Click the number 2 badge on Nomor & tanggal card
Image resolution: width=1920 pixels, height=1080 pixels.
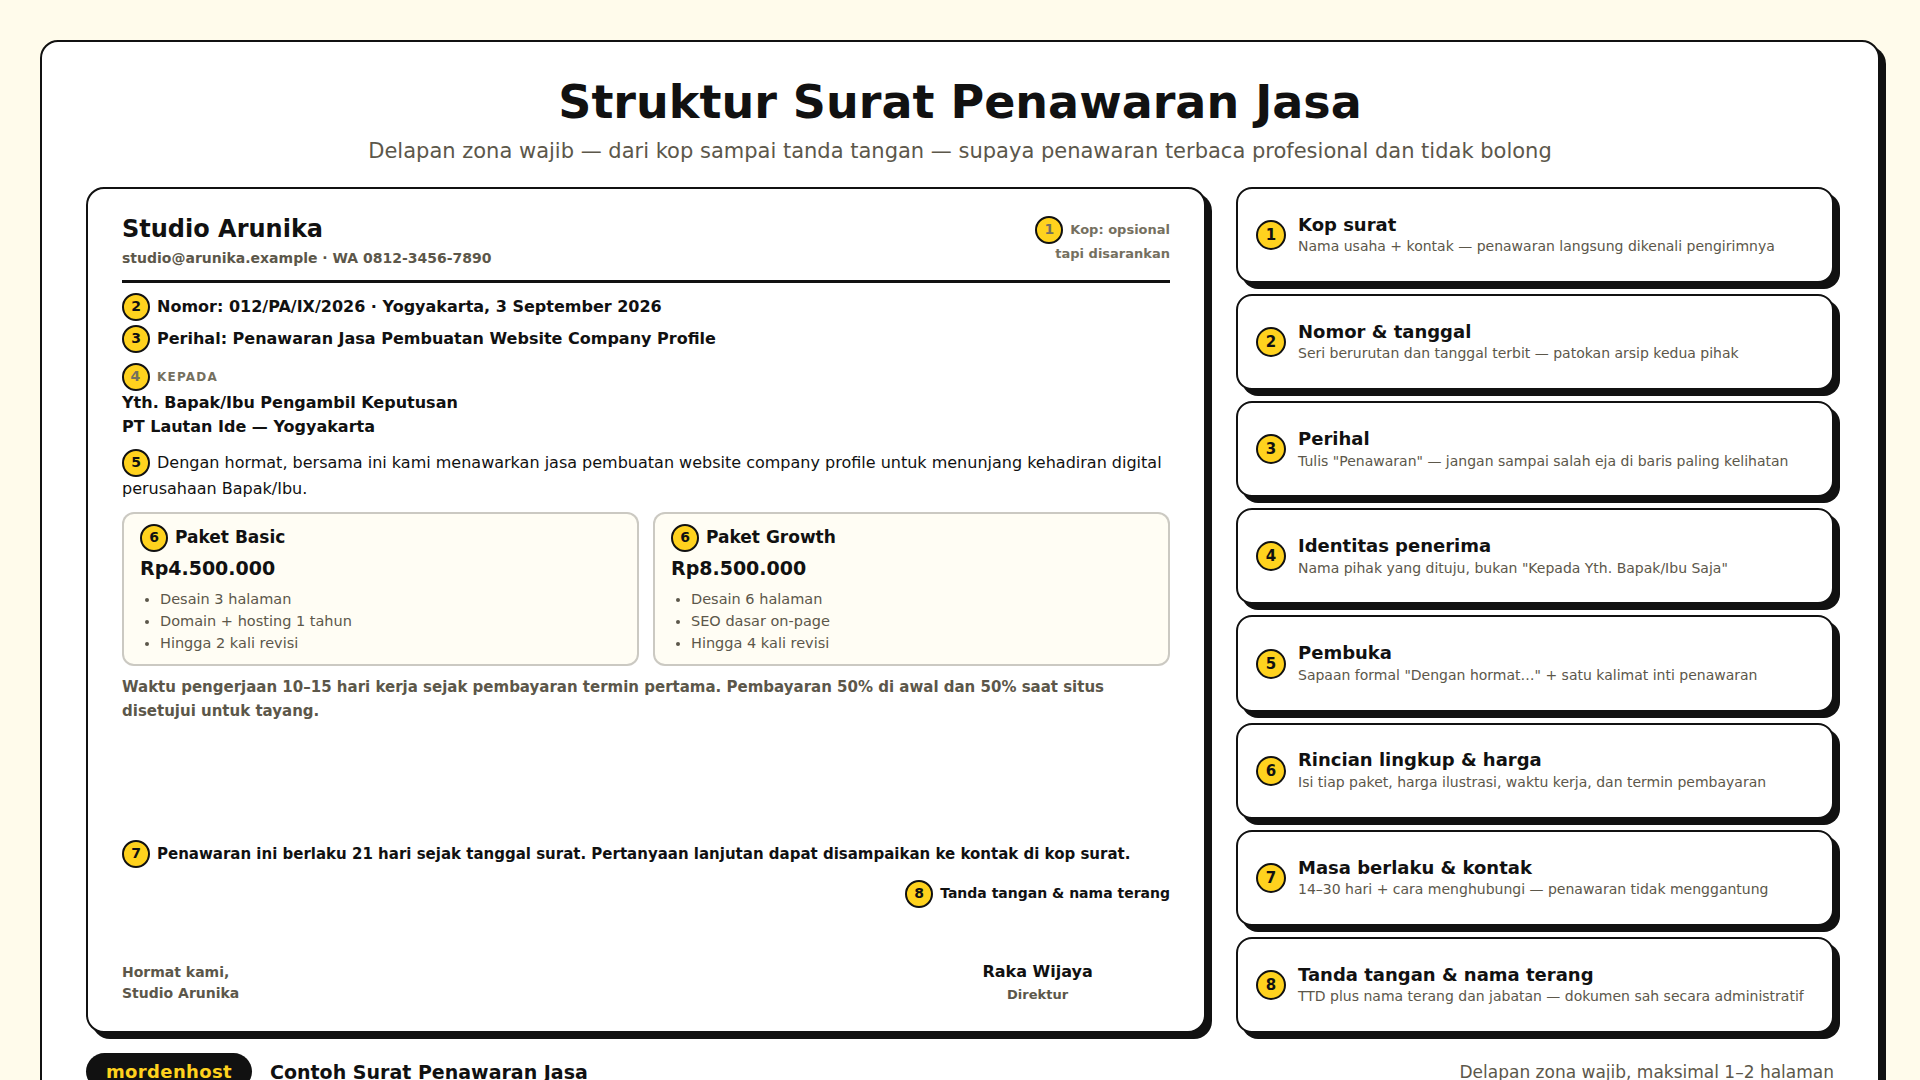pyautogui.click(x=1271, y=342)
